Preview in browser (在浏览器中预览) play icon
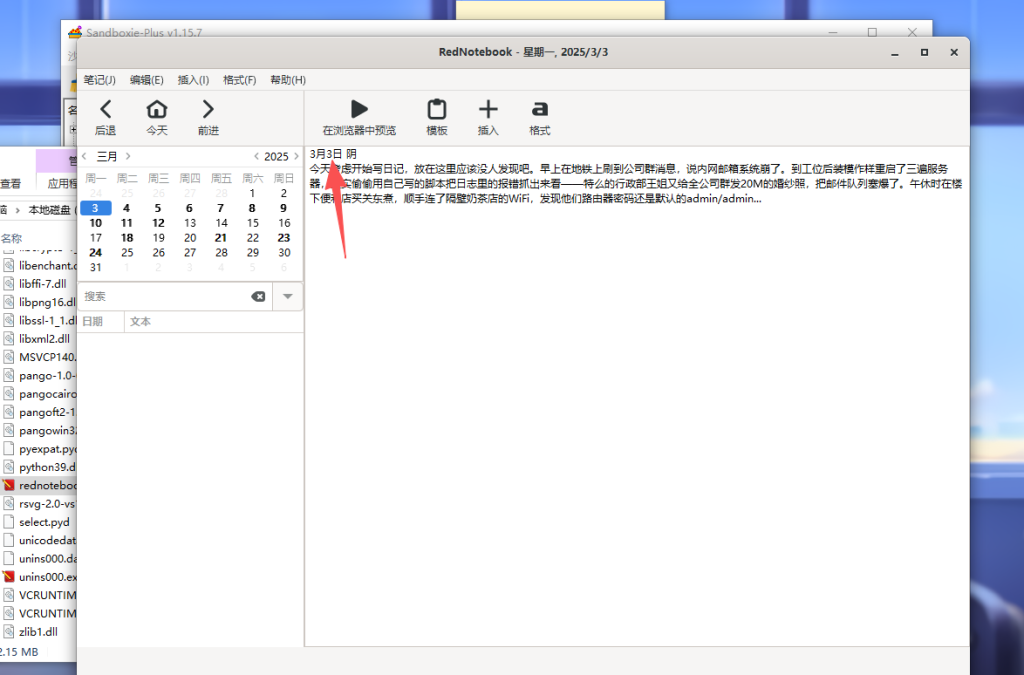This screenshot has height=675, width=1024. point(359,110)
